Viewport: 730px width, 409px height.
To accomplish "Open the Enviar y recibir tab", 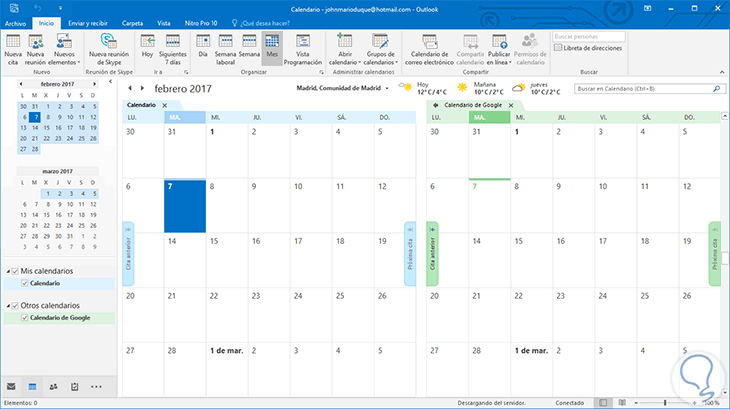I will [88, 23].
